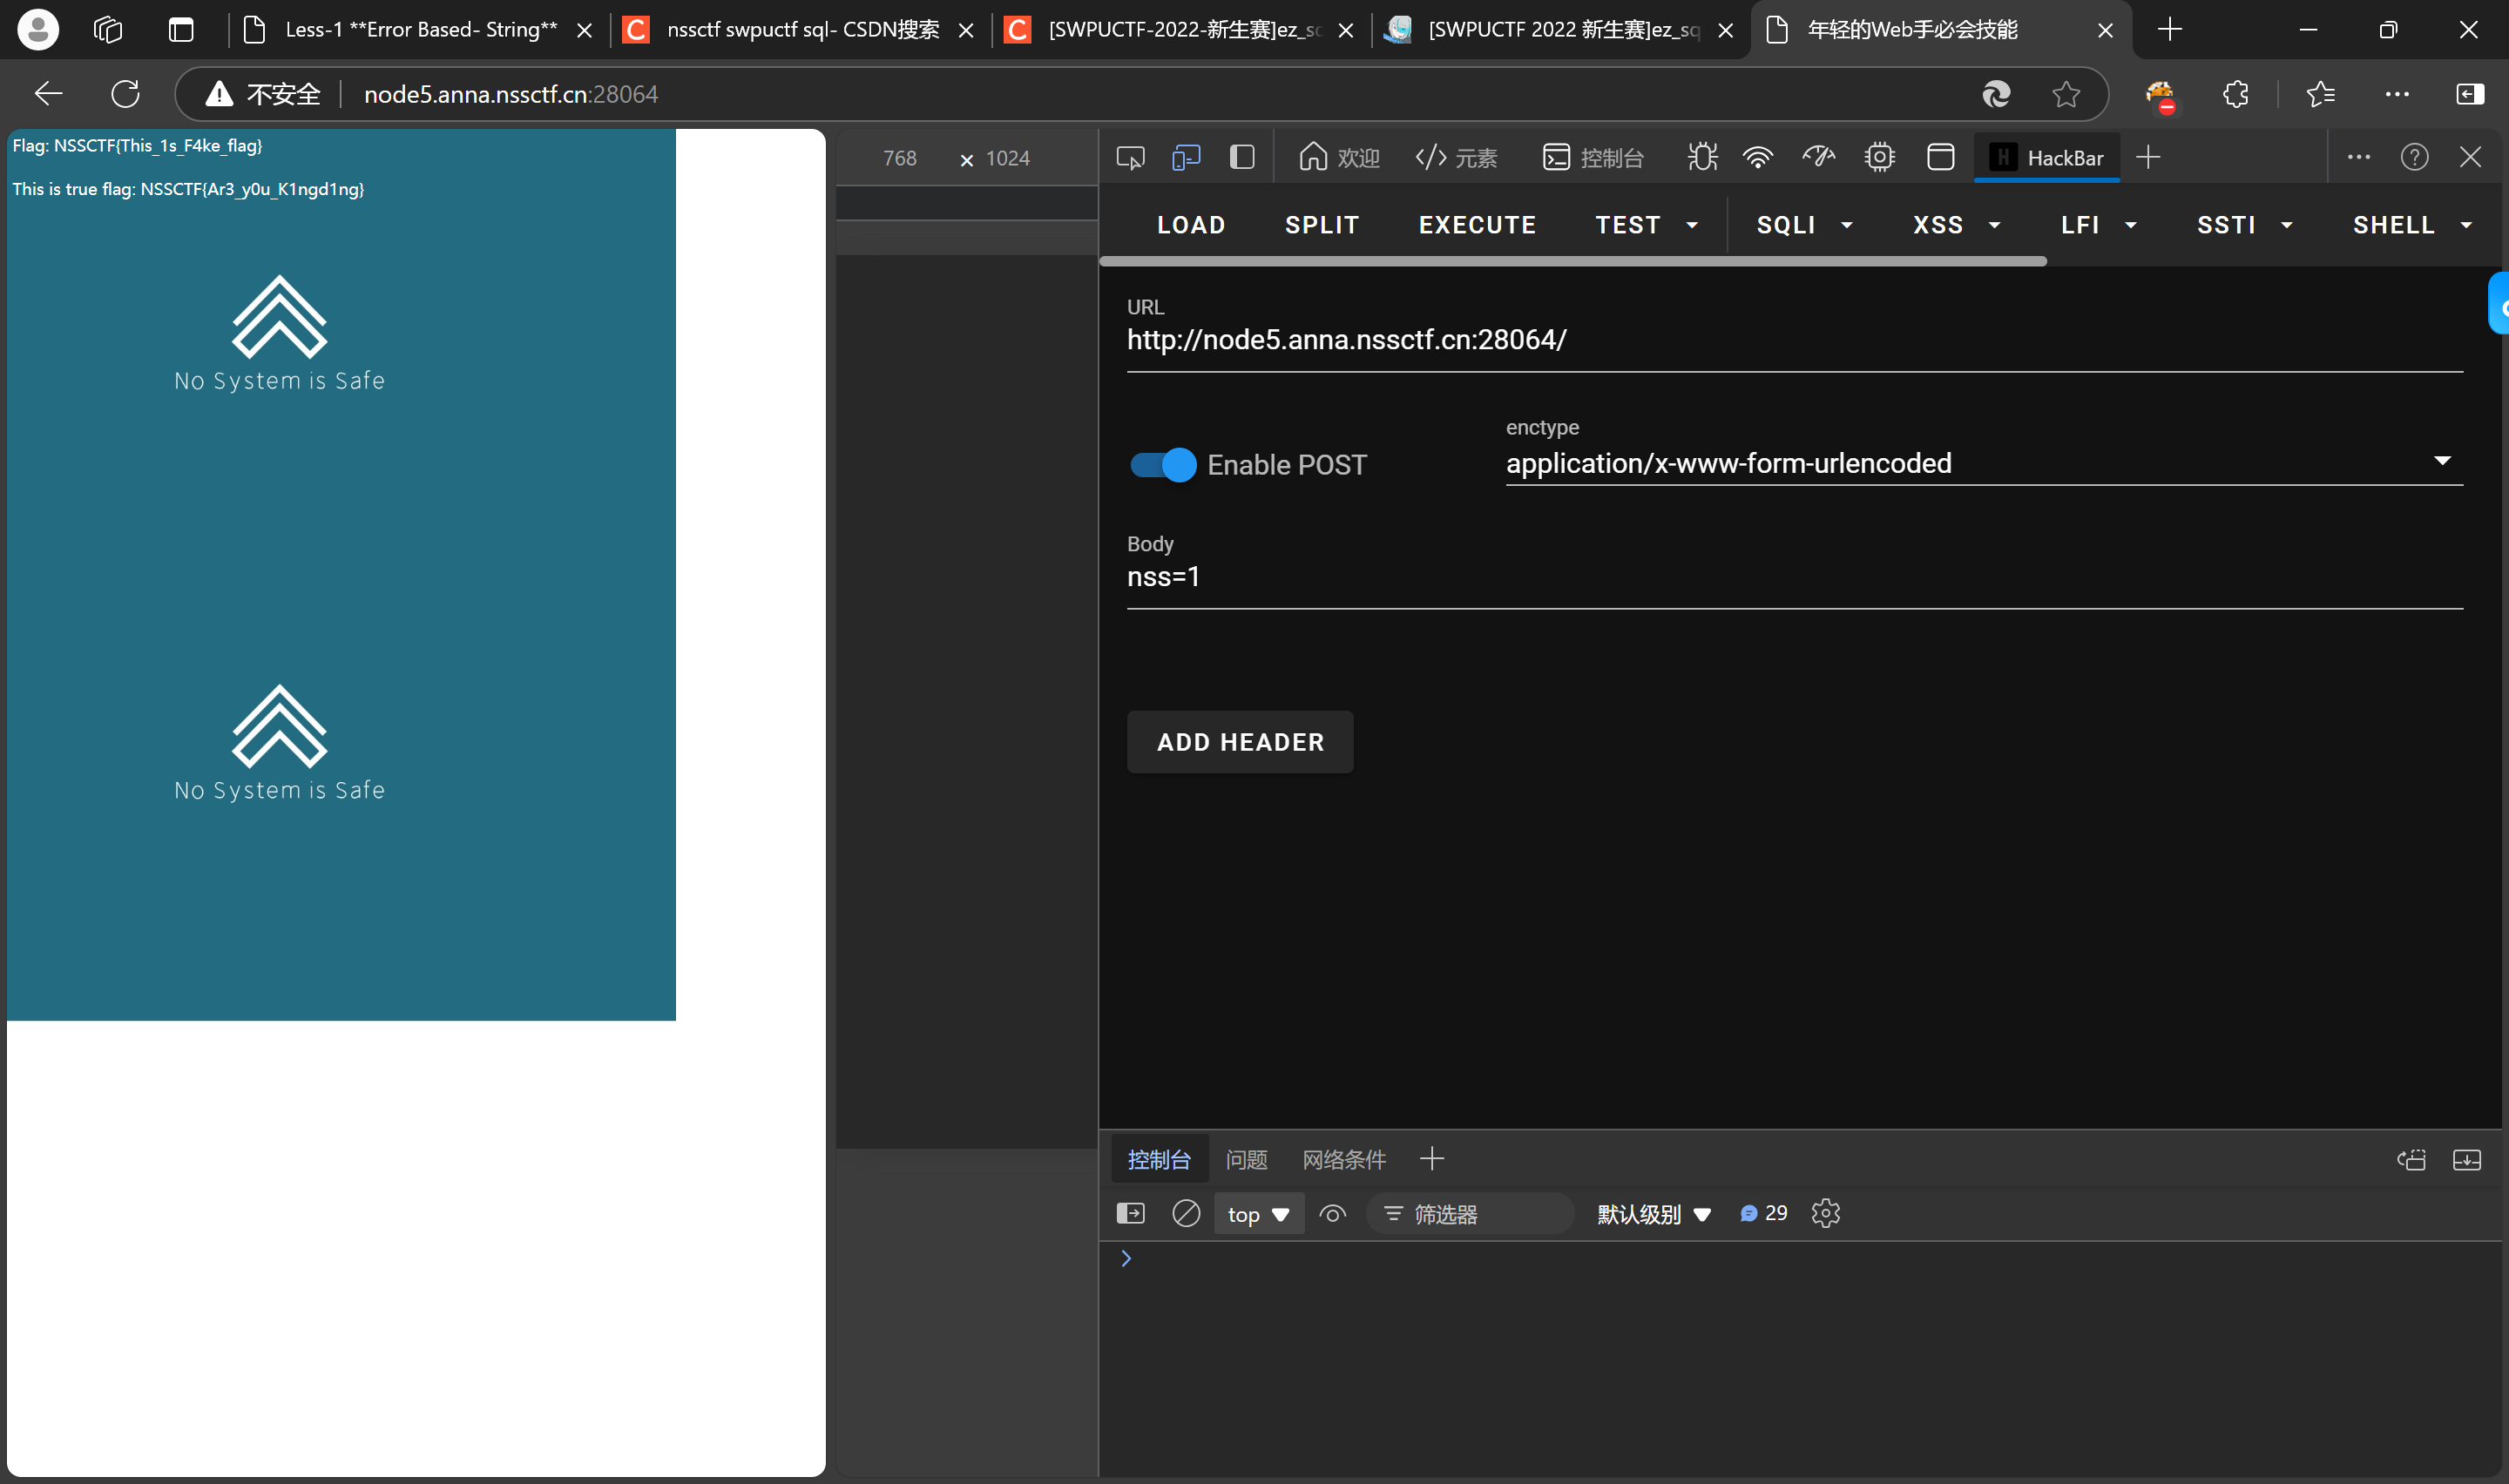Open the 默认级别 log level dropdown
Screen dimensions: 2509x1484
[x=1654, y=1214]
